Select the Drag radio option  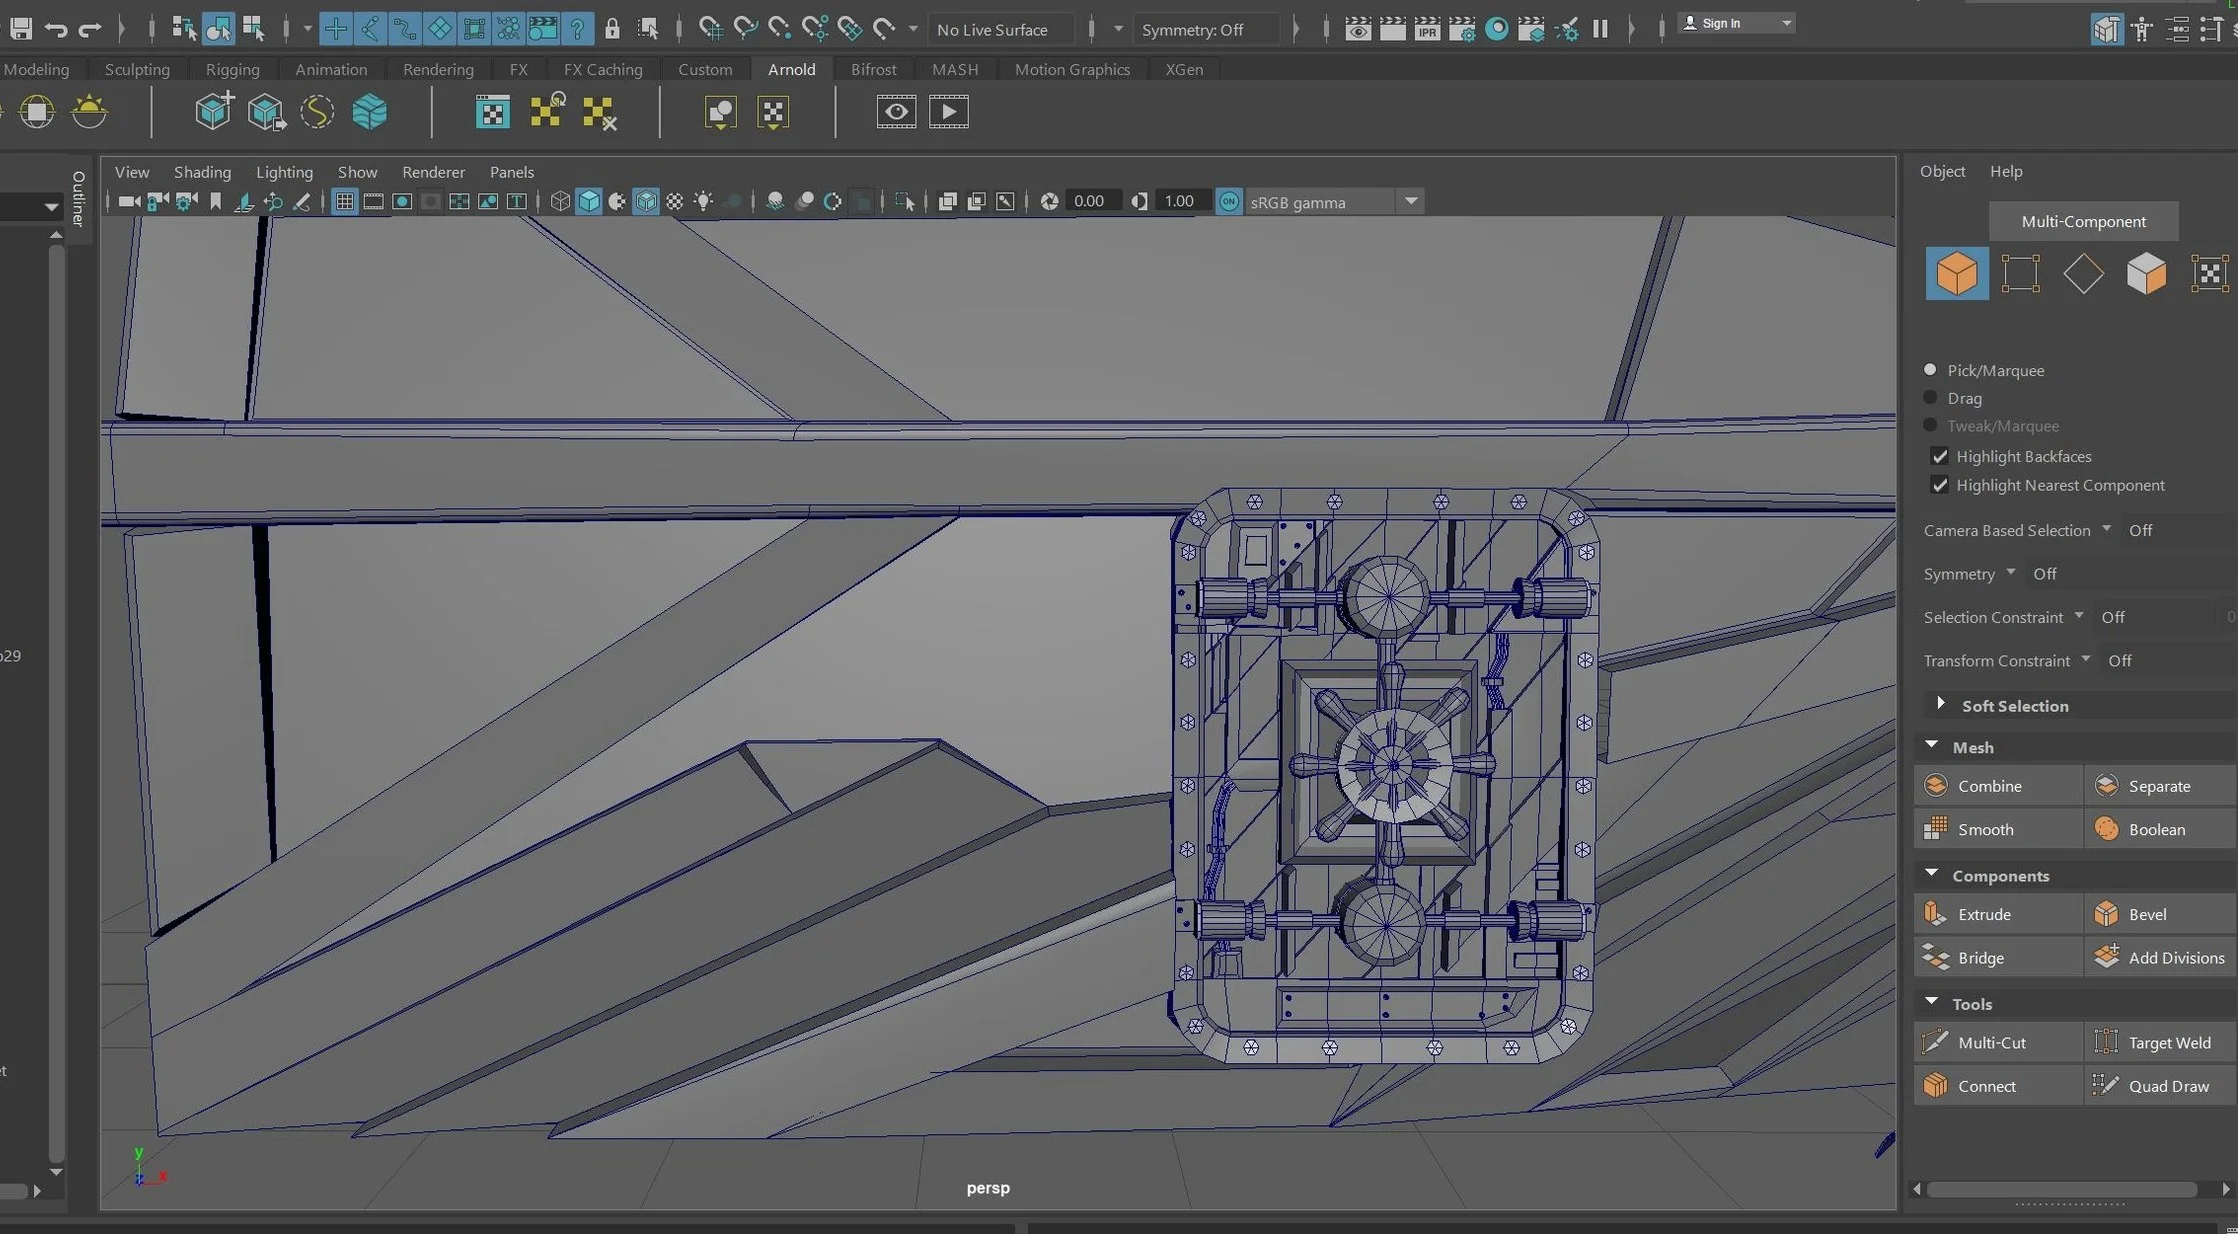(x=1931, y=398)
